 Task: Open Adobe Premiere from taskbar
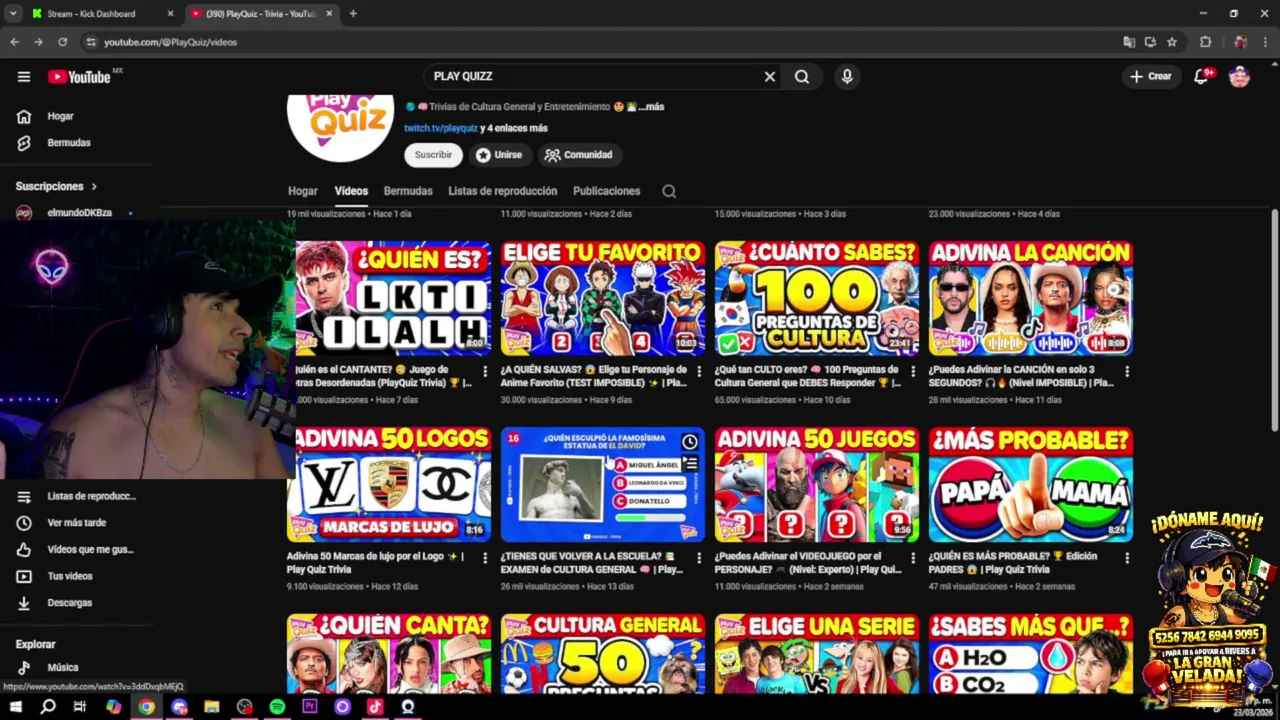pos(310,706)
